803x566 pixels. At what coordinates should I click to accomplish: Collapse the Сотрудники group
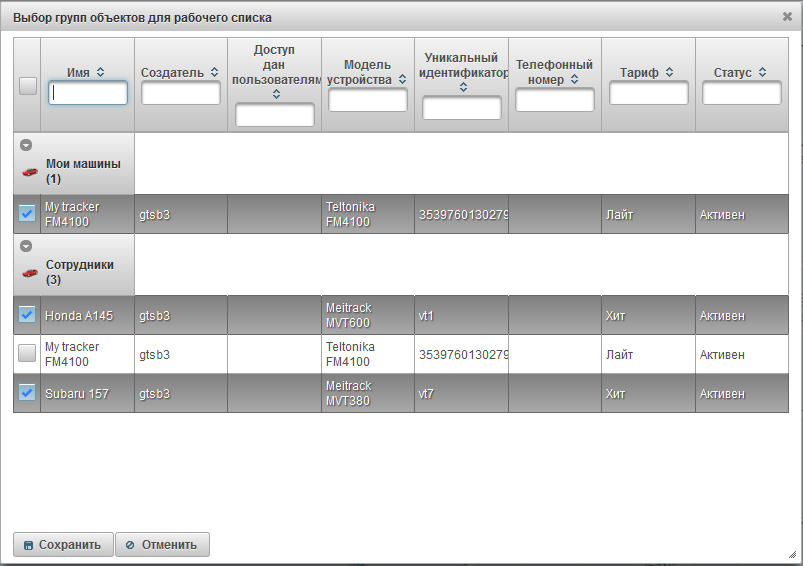[26, 246]
